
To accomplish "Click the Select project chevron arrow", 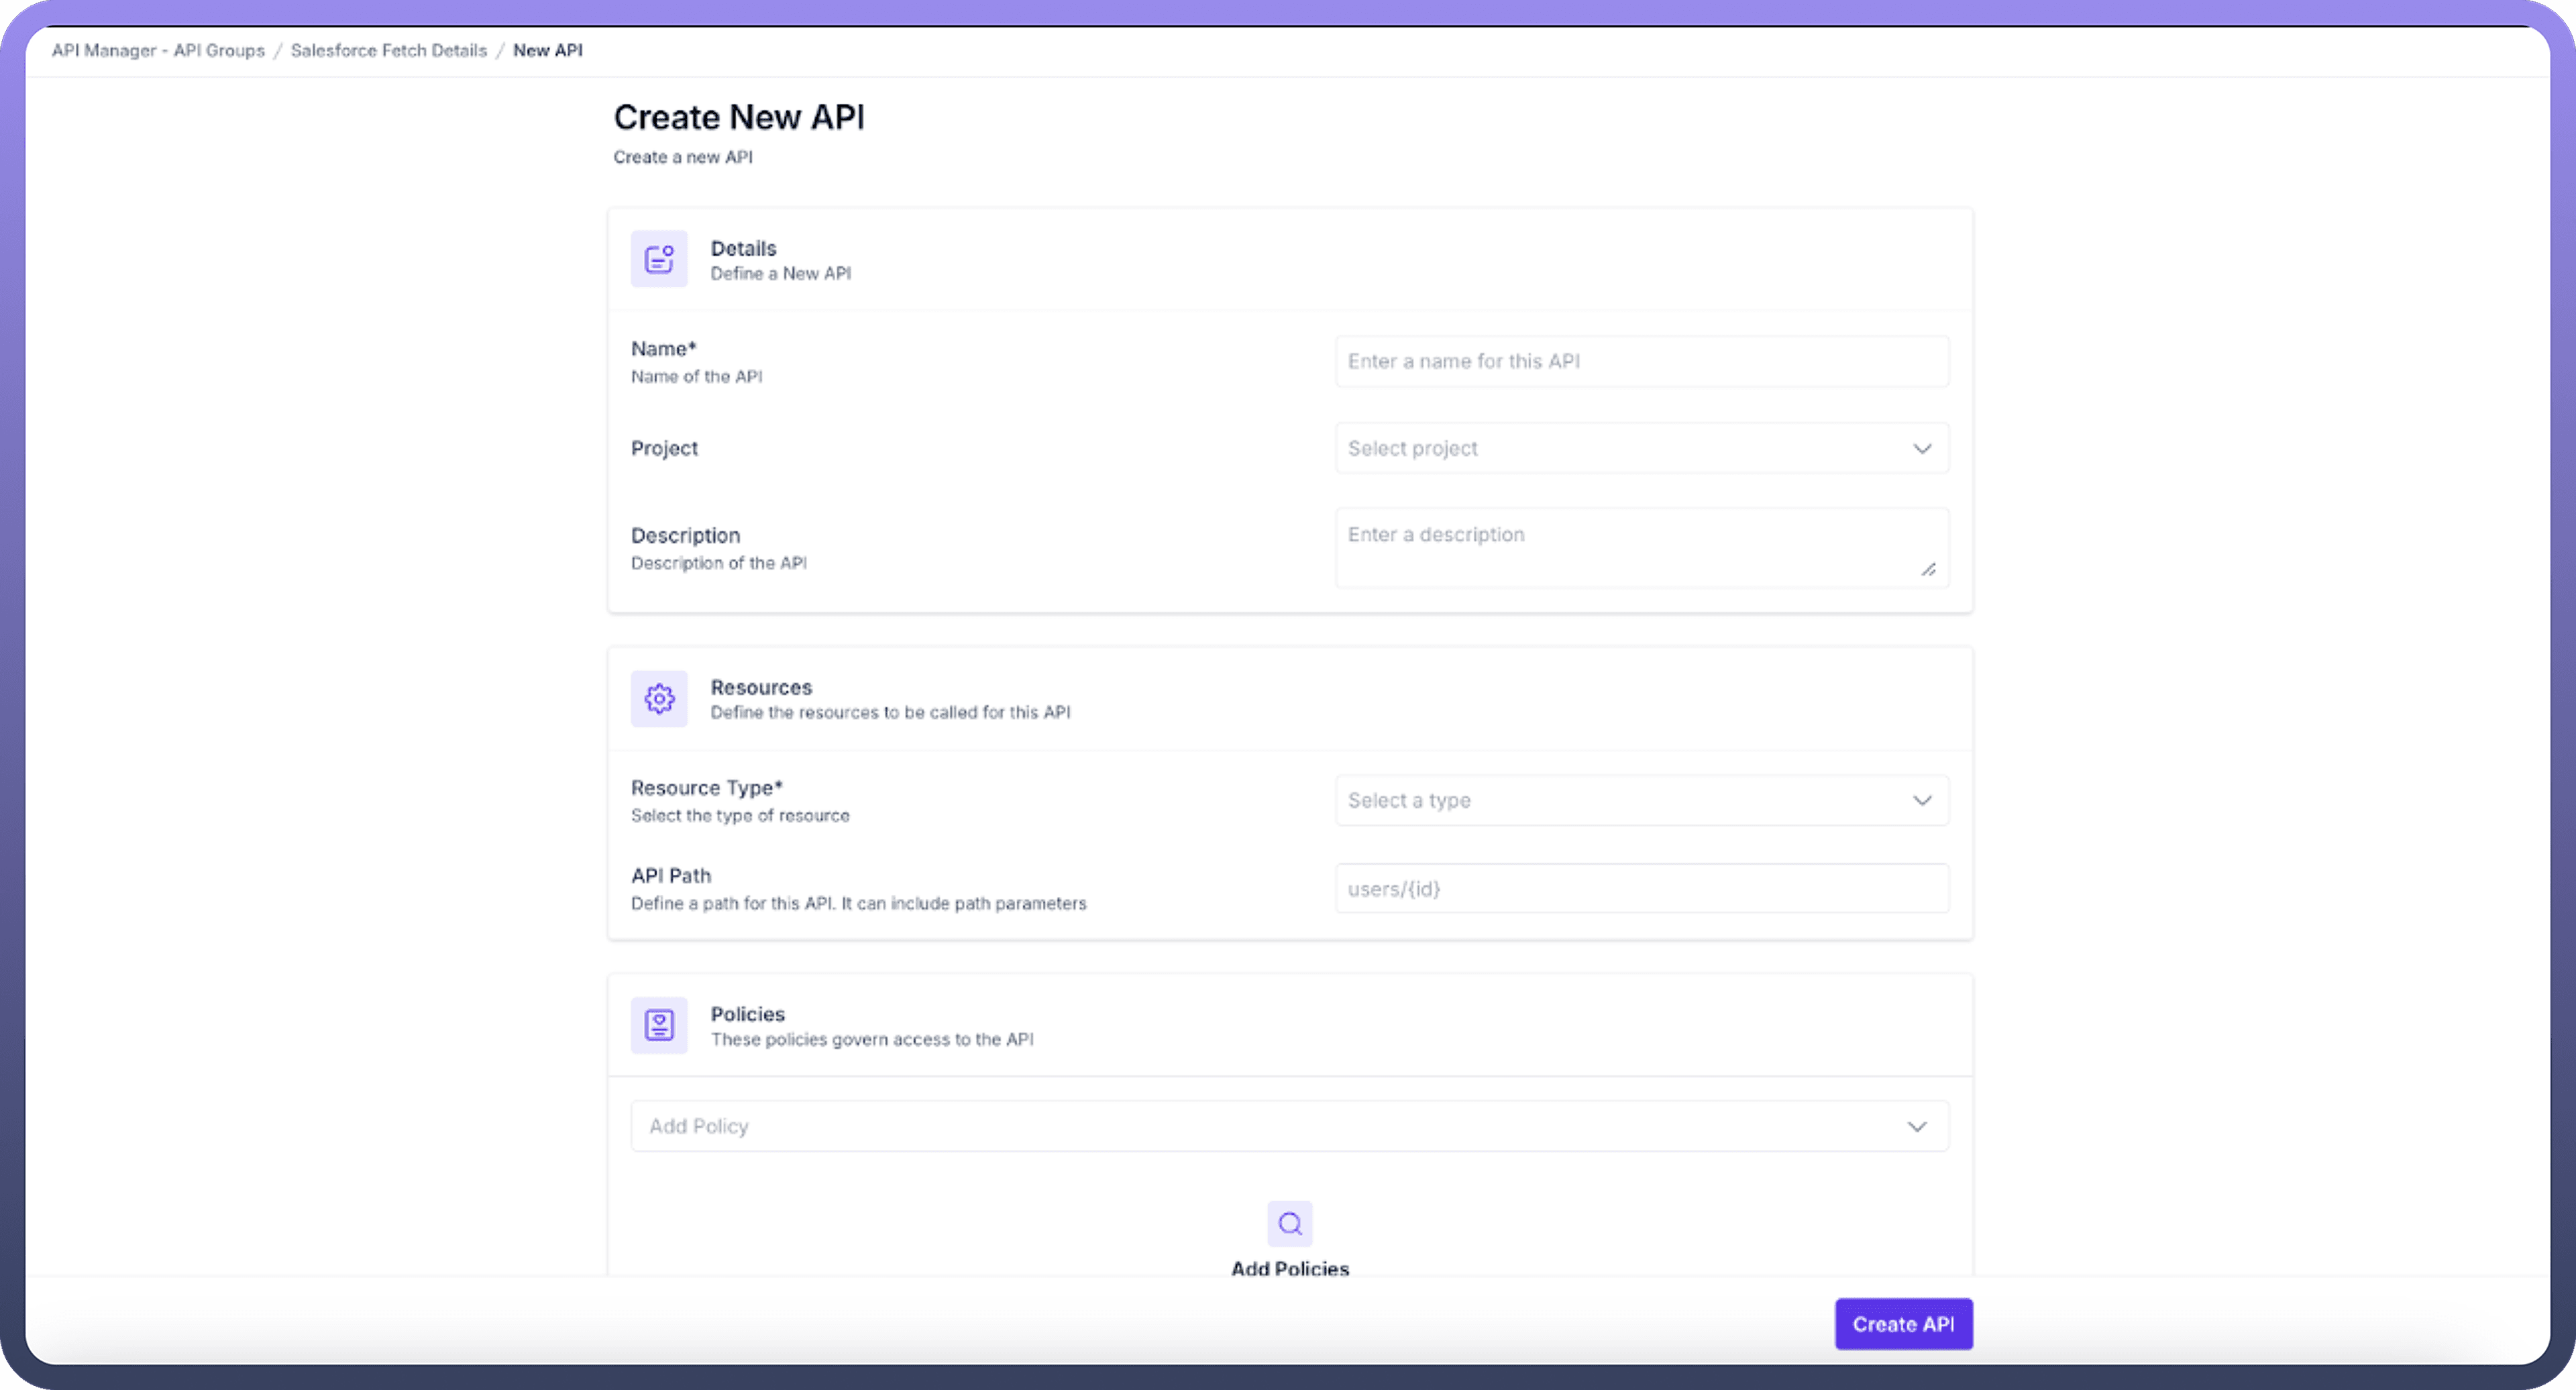I will (1922, 449).
